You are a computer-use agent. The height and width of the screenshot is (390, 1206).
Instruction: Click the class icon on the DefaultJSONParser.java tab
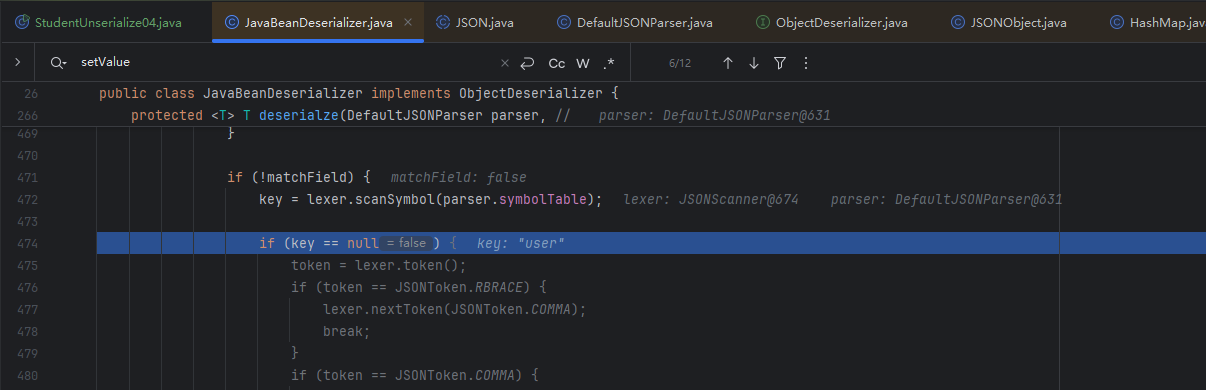[564, 21]
